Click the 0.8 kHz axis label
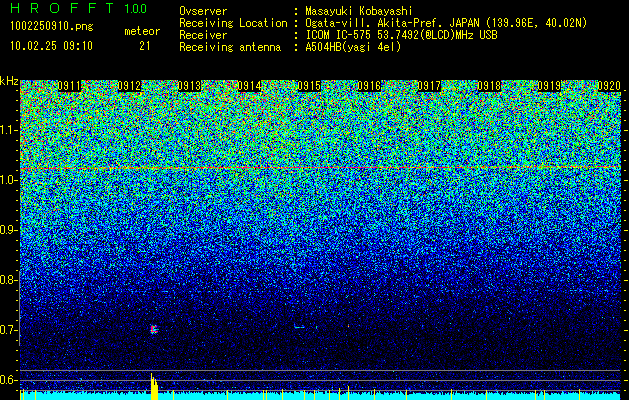The height and width of the screenshot is (400, 629). [8, 280]
